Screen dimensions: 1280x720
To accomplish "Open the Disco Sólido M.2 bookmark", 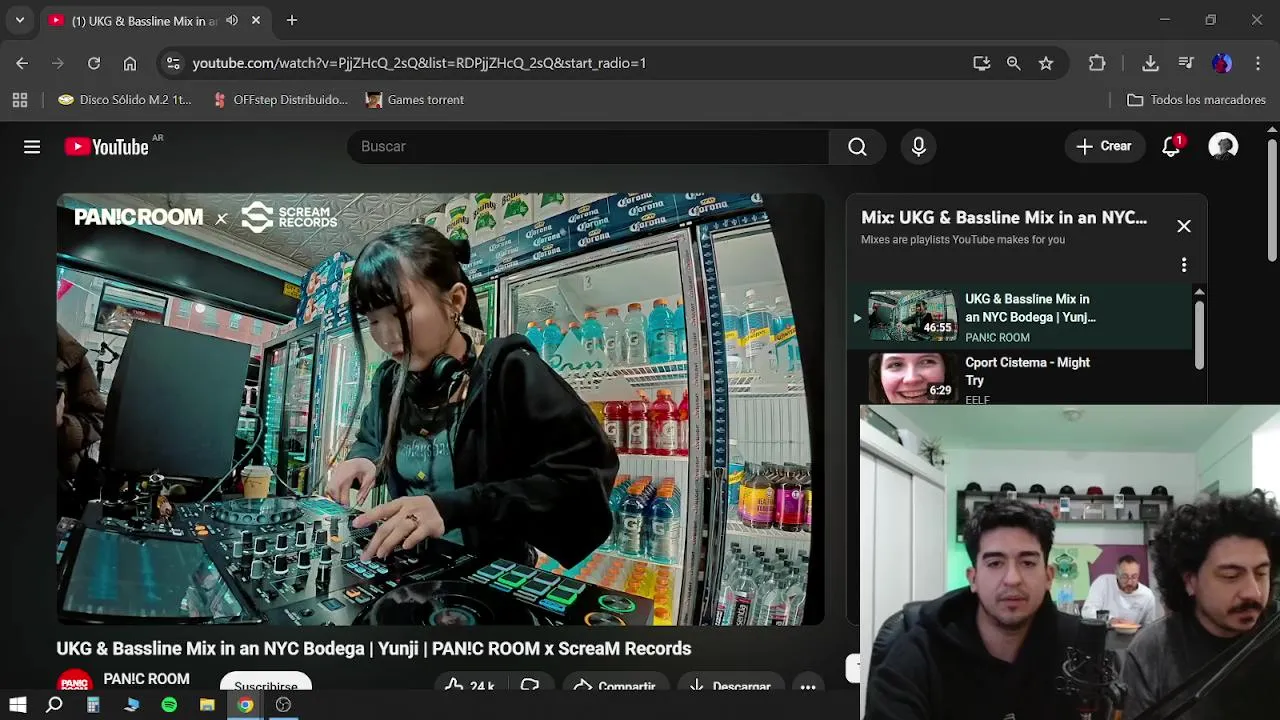I will [x=125, y=100].
